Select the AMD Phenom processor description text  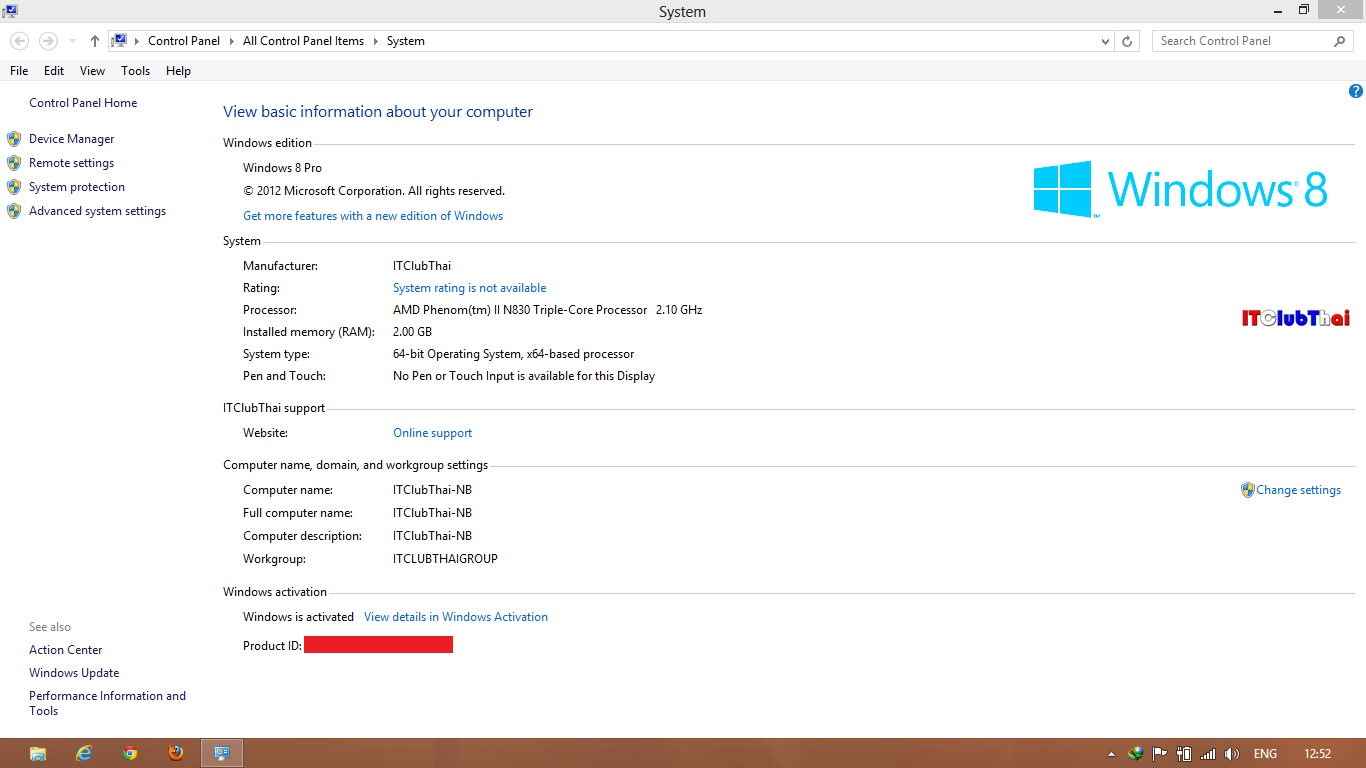[548, 310]
